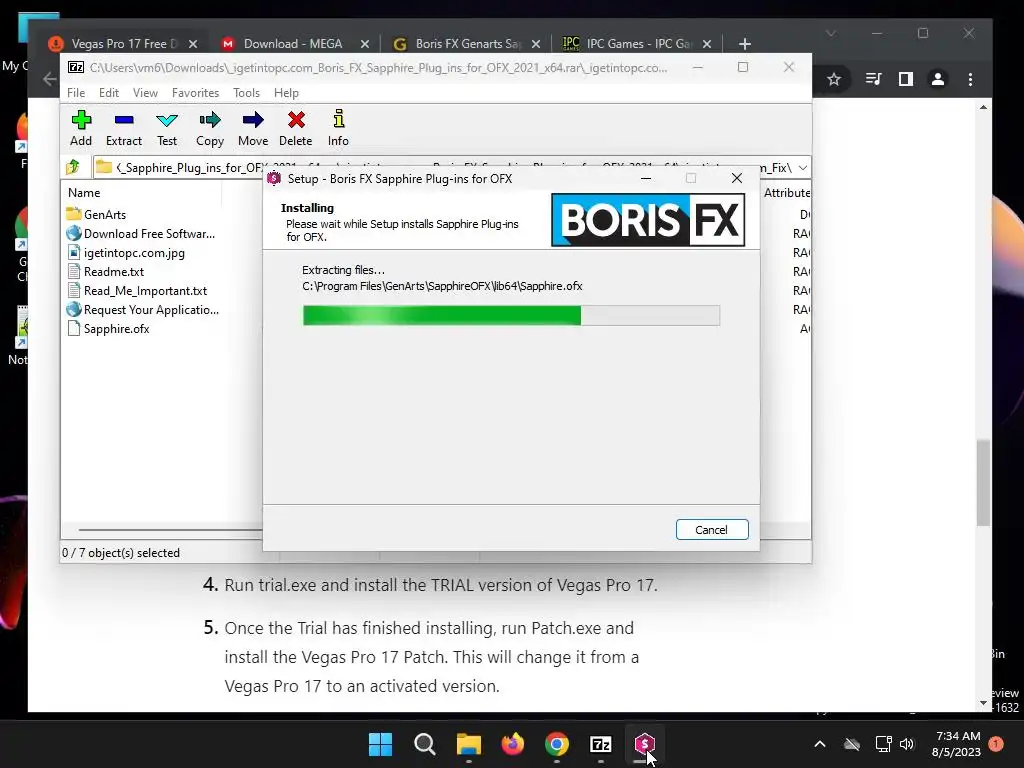Open the Tools menu in 7-Zip
This screenshot has height=768, width=1024.
(246, 93)
